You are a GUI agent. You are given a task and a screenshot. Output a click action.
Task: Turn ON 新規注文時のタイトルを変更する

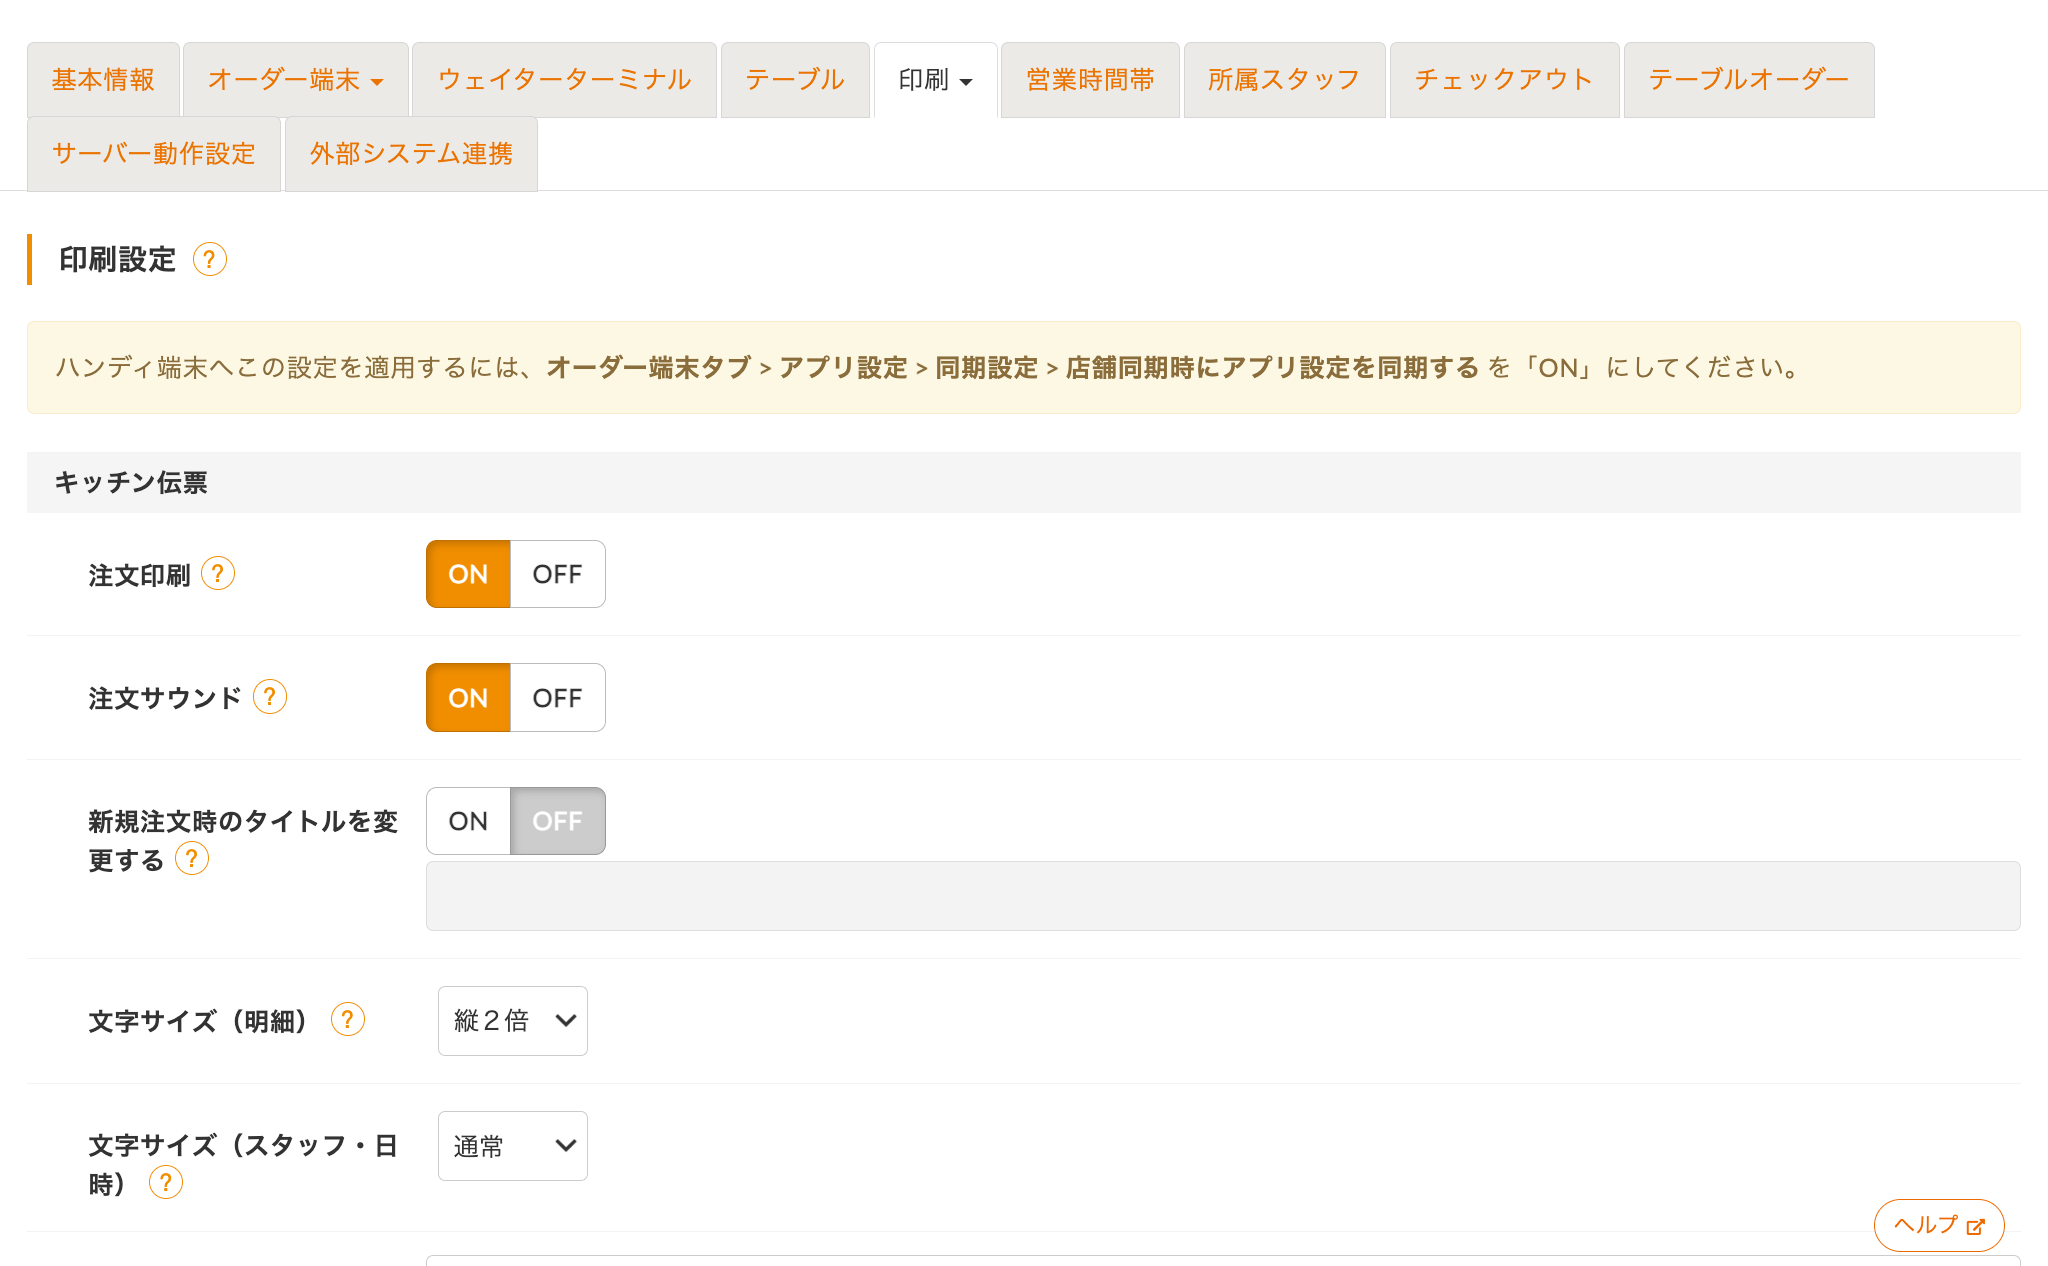click(468, 821)
